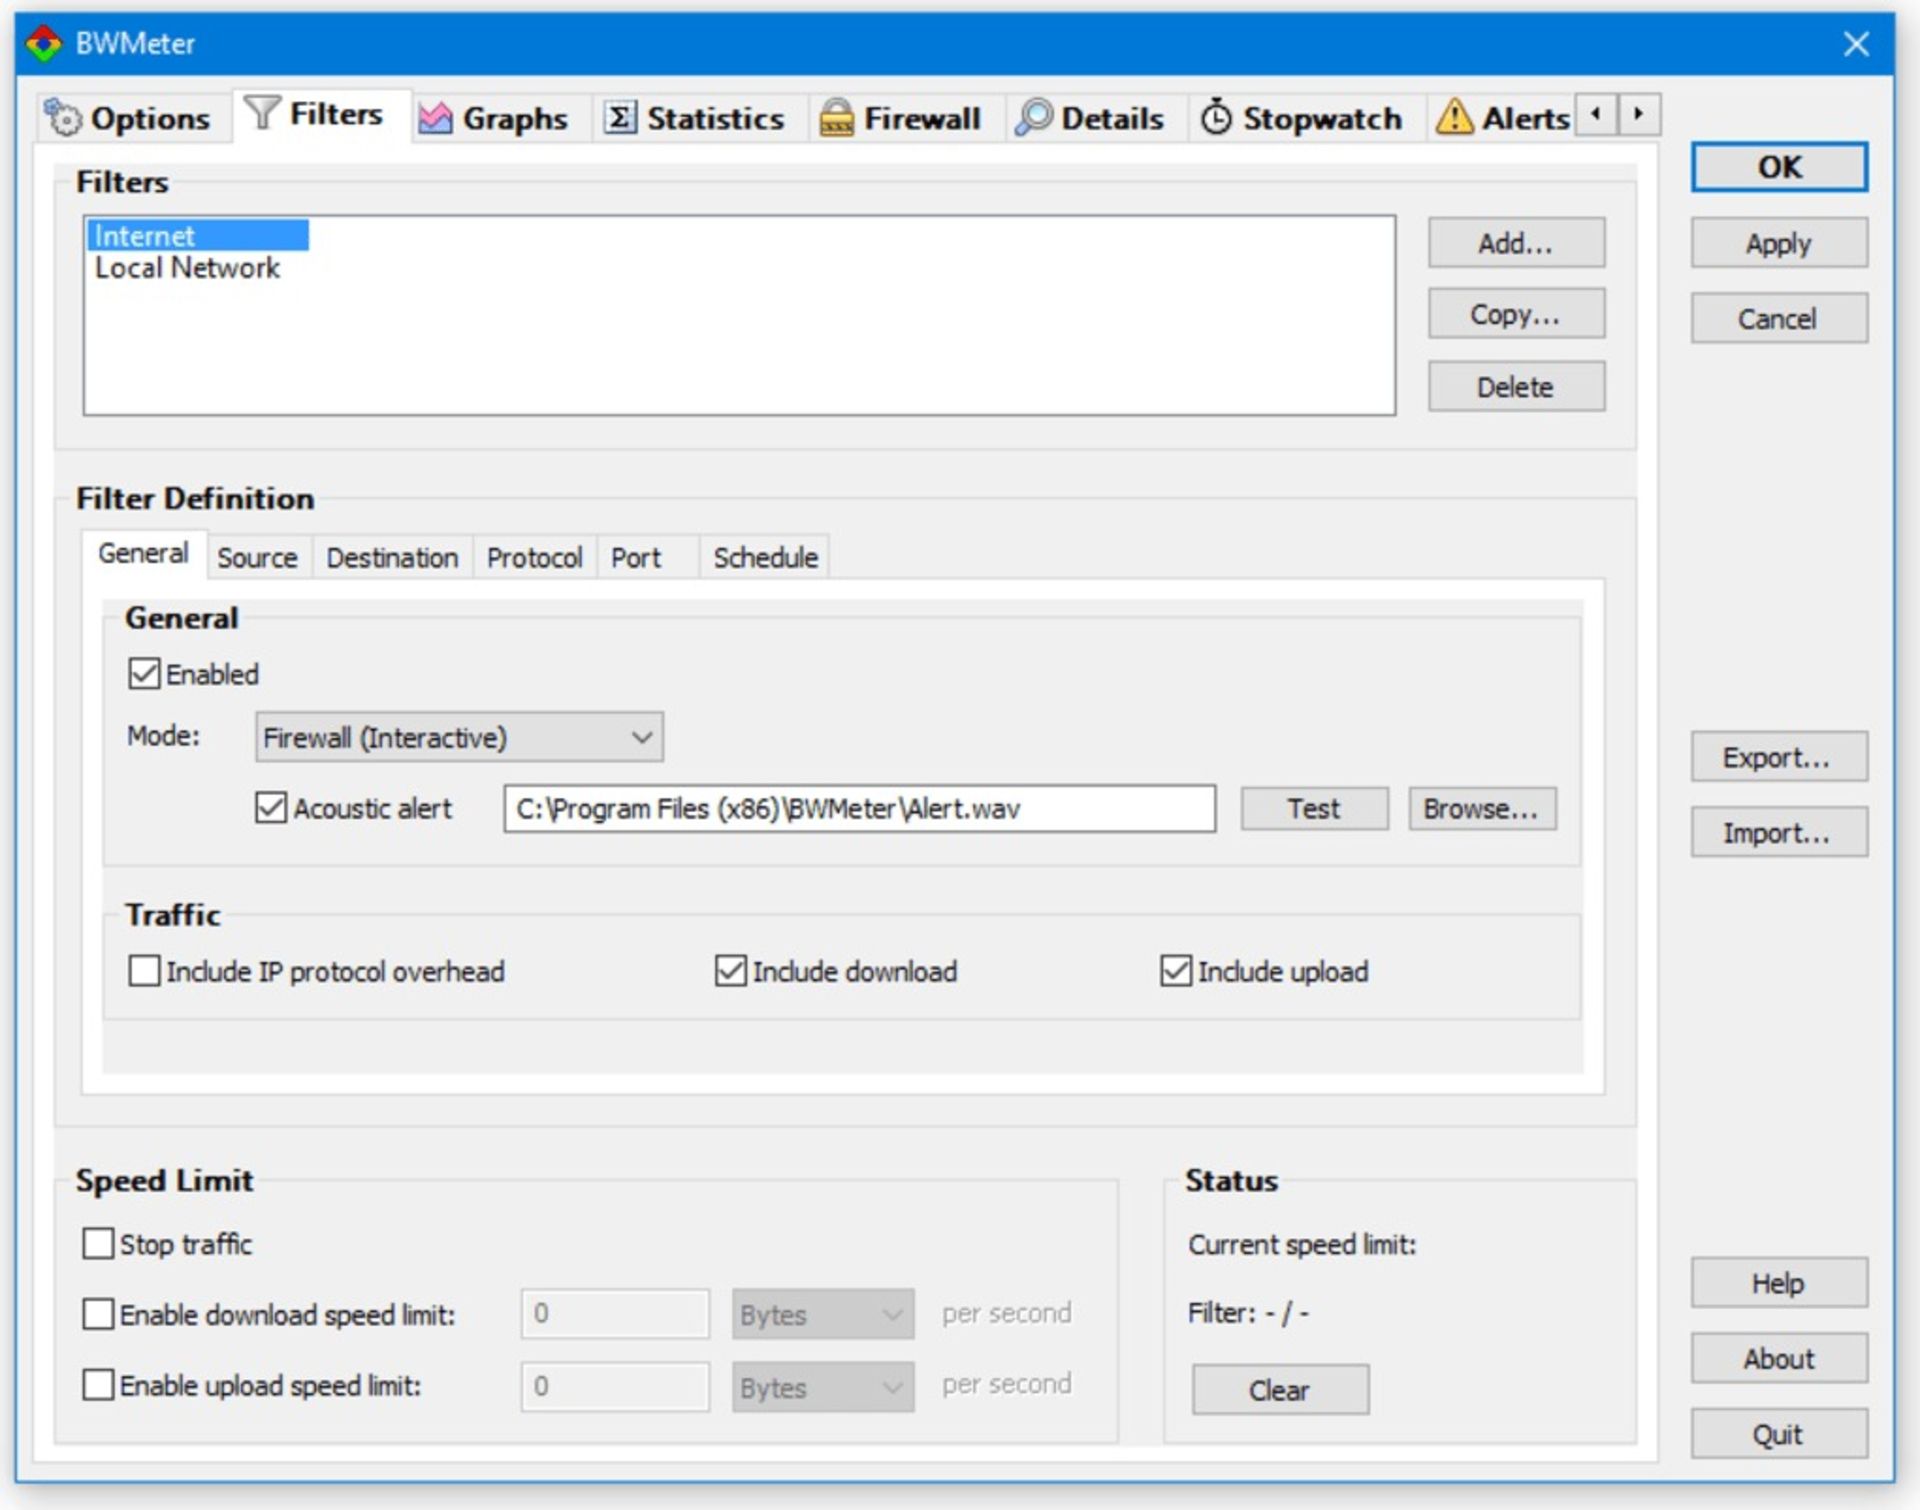1920x1510 pixels.
Task: Click the download speed limit value field
Action: click(x=615, y=1314)
